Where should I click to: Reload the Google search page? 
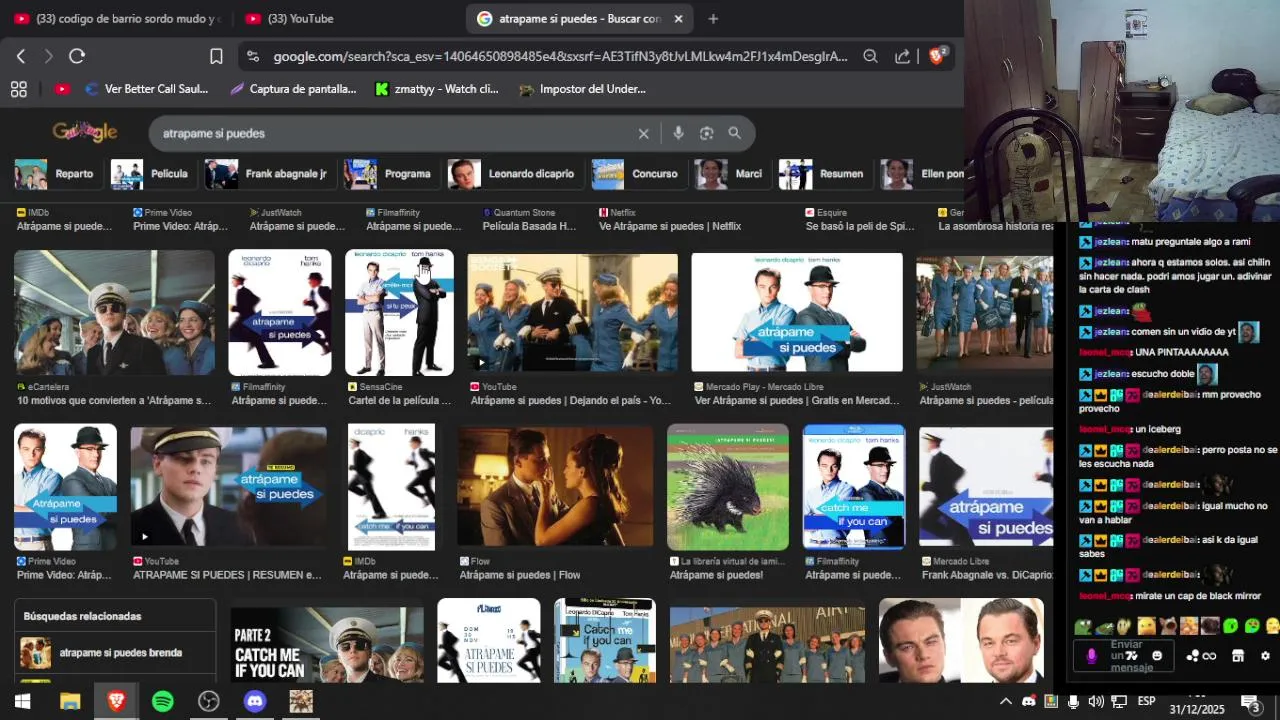point(77,57)
